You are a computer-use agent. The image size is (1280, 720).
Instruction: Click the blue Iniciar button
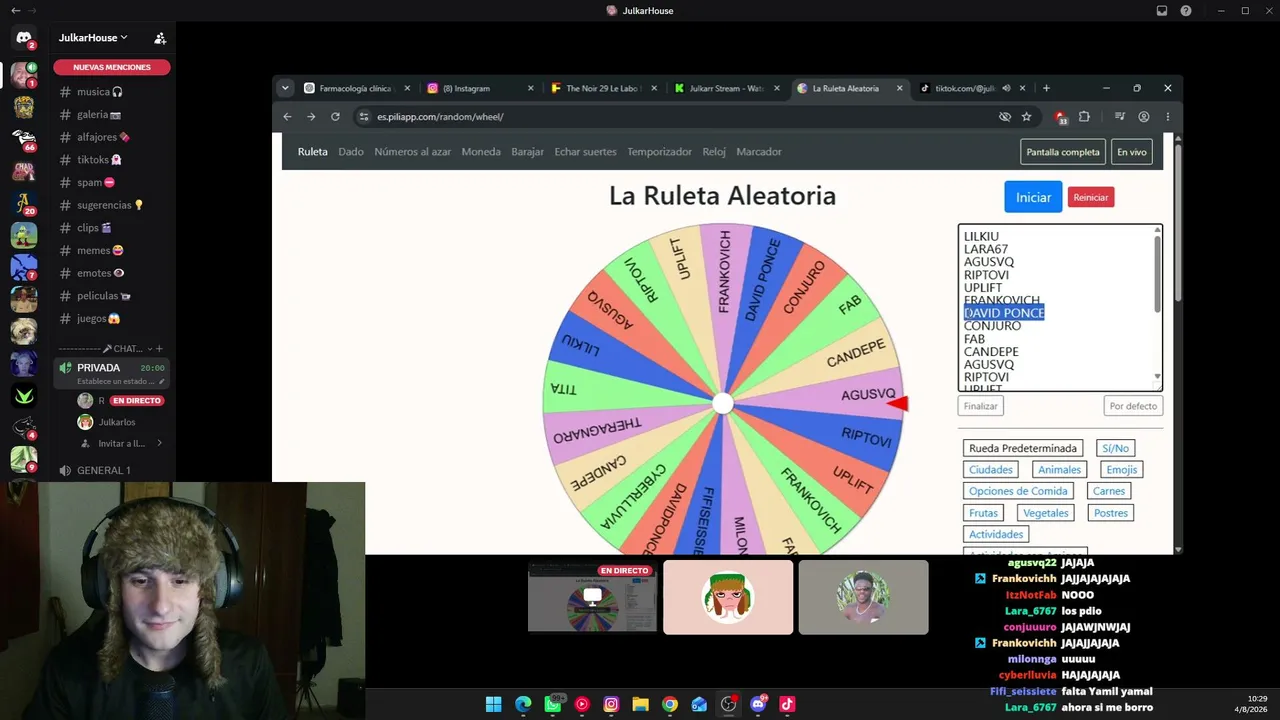coord(1033,197)
